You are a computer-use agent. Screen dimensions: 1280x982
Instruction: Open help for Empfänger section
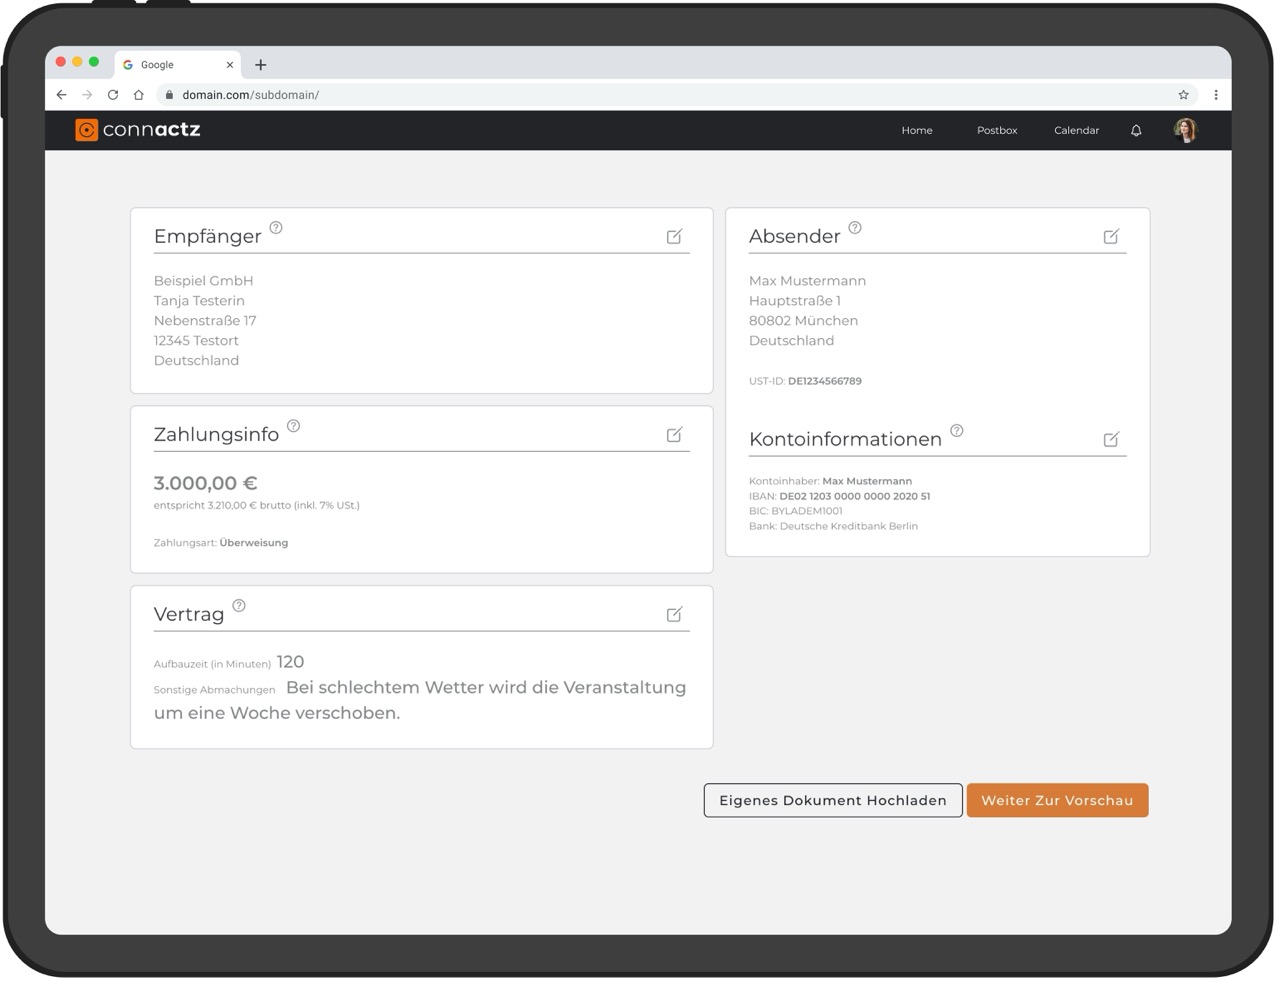click(x=274, y=227)
